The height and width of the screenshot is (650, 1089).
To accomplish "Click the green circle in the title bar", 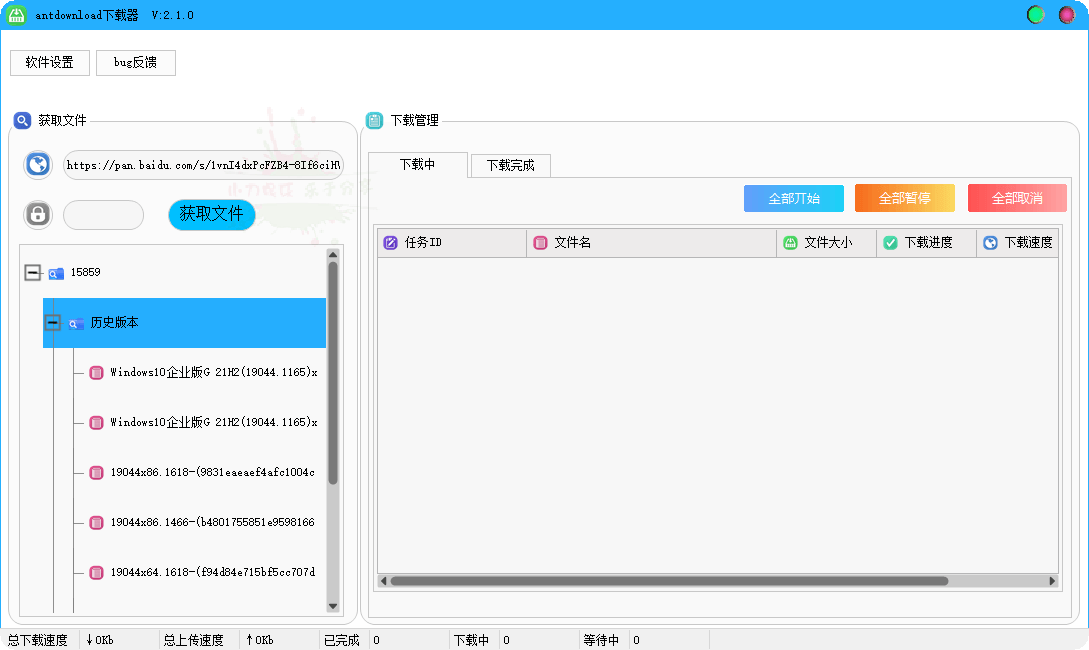I will pos(1035,14).
